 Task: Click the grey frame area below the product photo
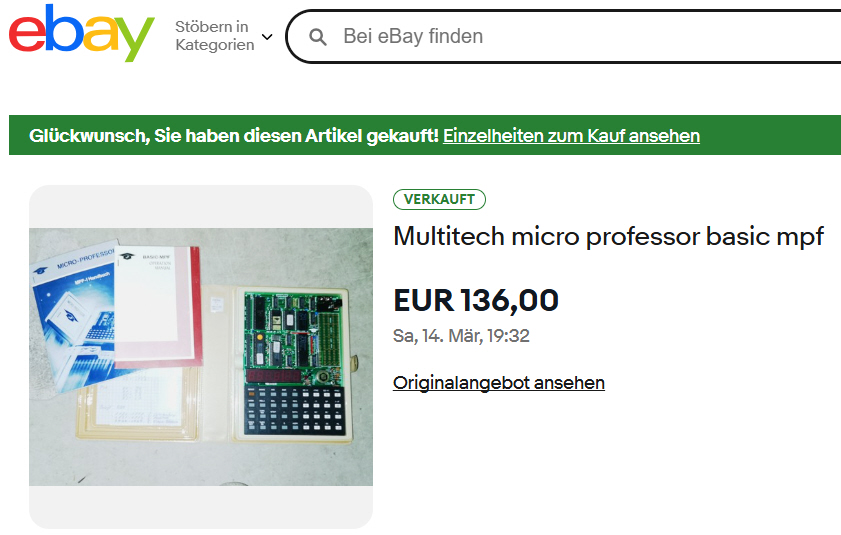click(201, 507)
